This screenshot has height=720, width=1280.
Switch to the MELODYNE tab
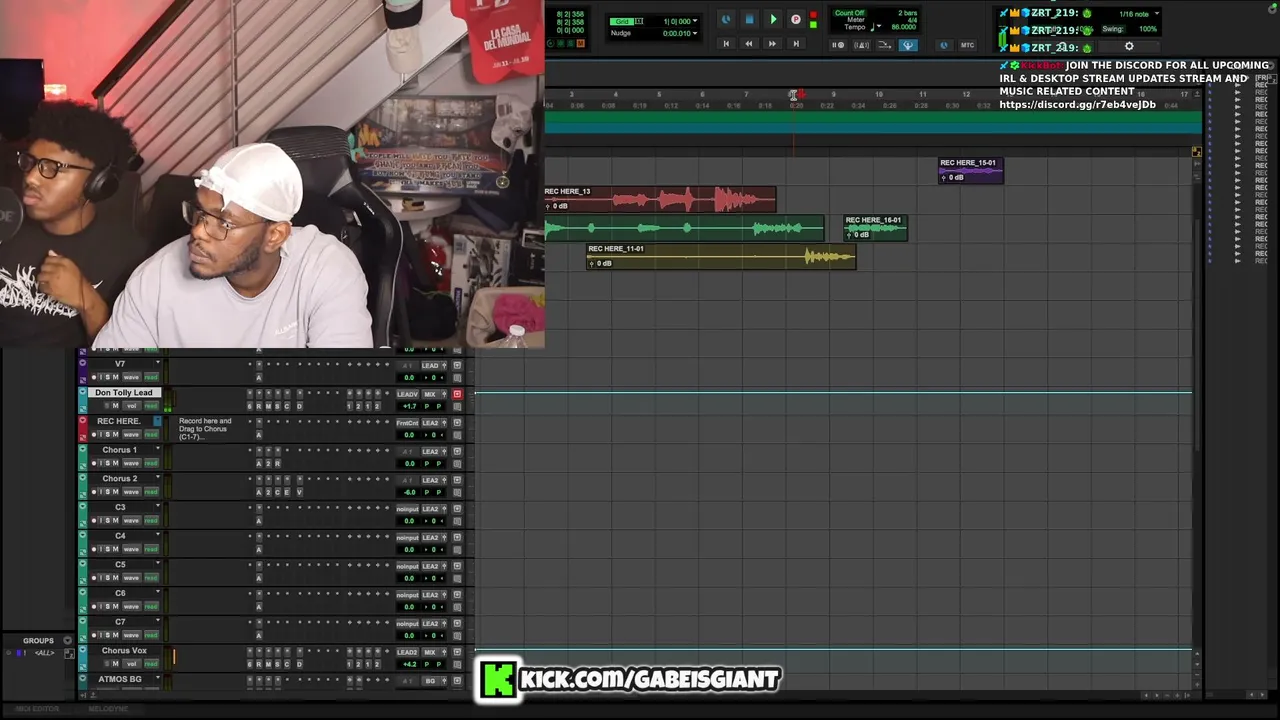108,709
